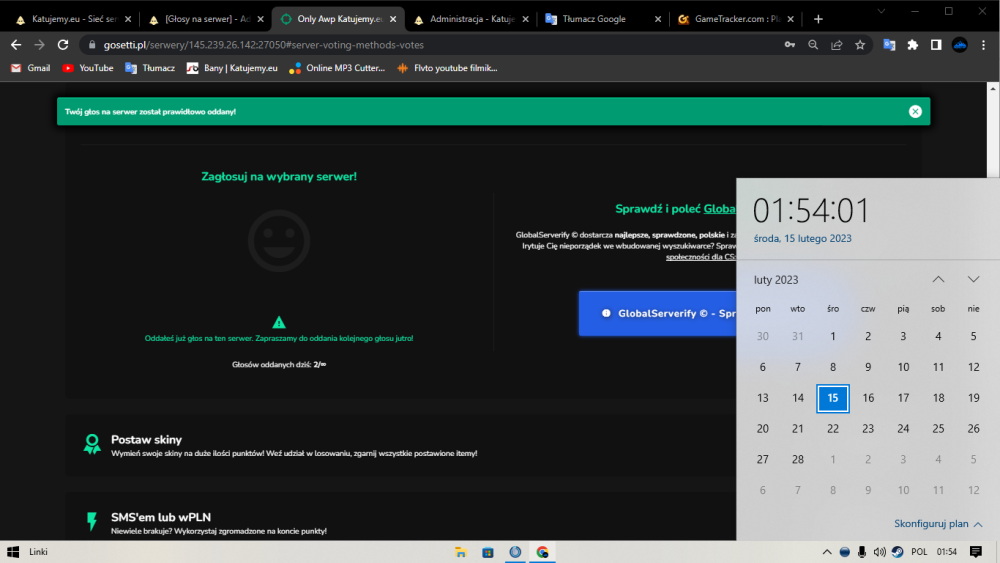Open the saved password key icon

[x=790, y=45]
